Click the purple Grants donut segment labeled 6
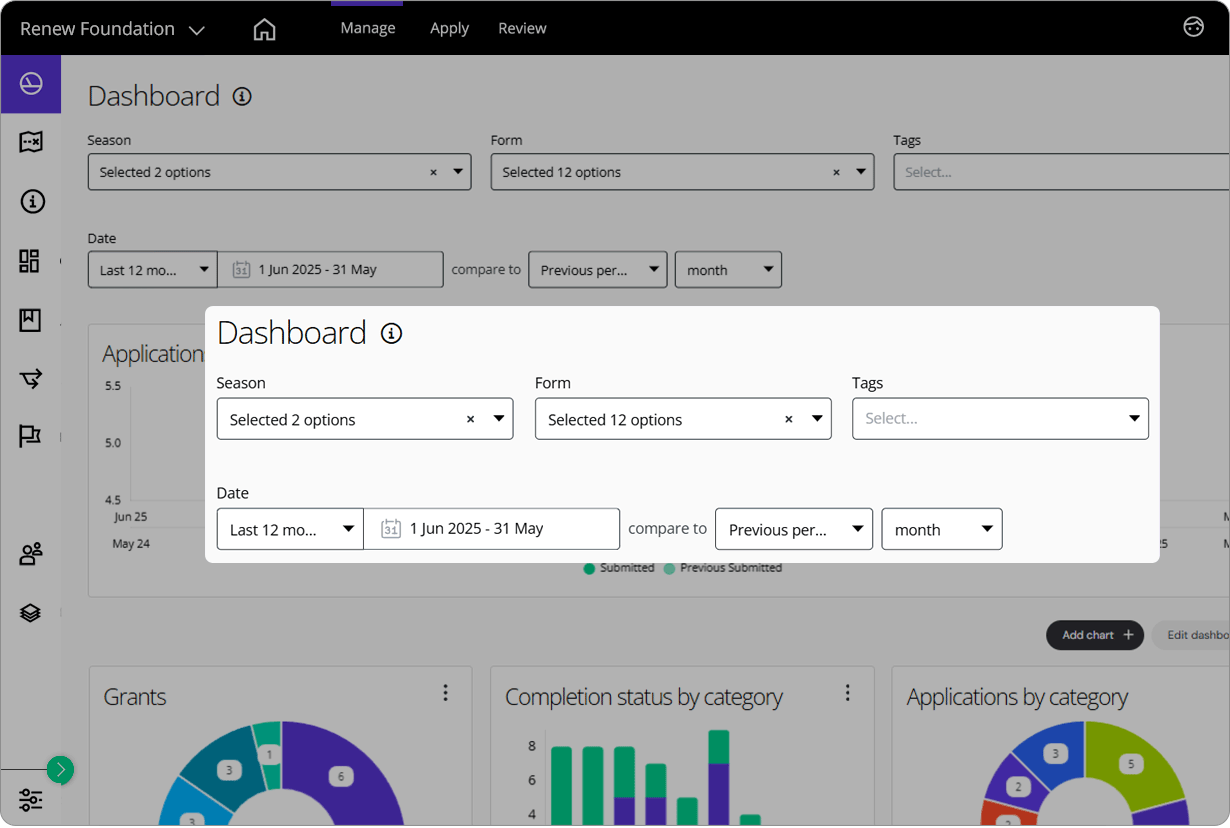This screenshot has width=1230, height=828. (341, 776)
